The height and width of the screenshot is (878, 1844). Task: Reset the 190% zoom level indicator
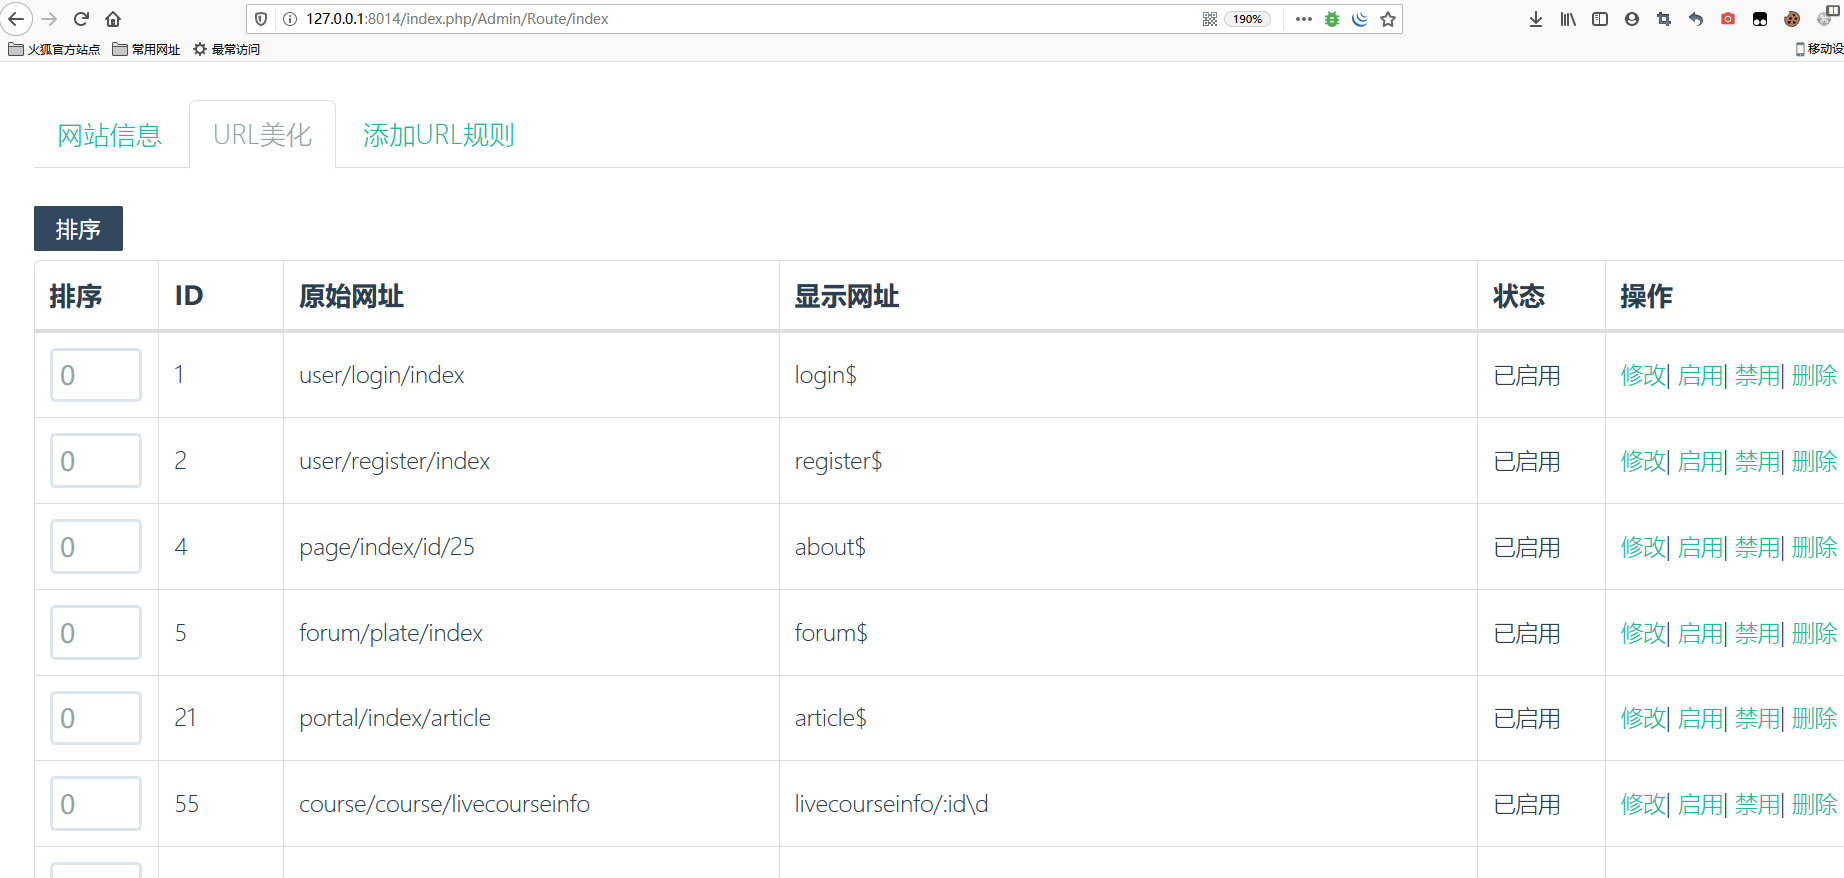tap(1247, 19)
